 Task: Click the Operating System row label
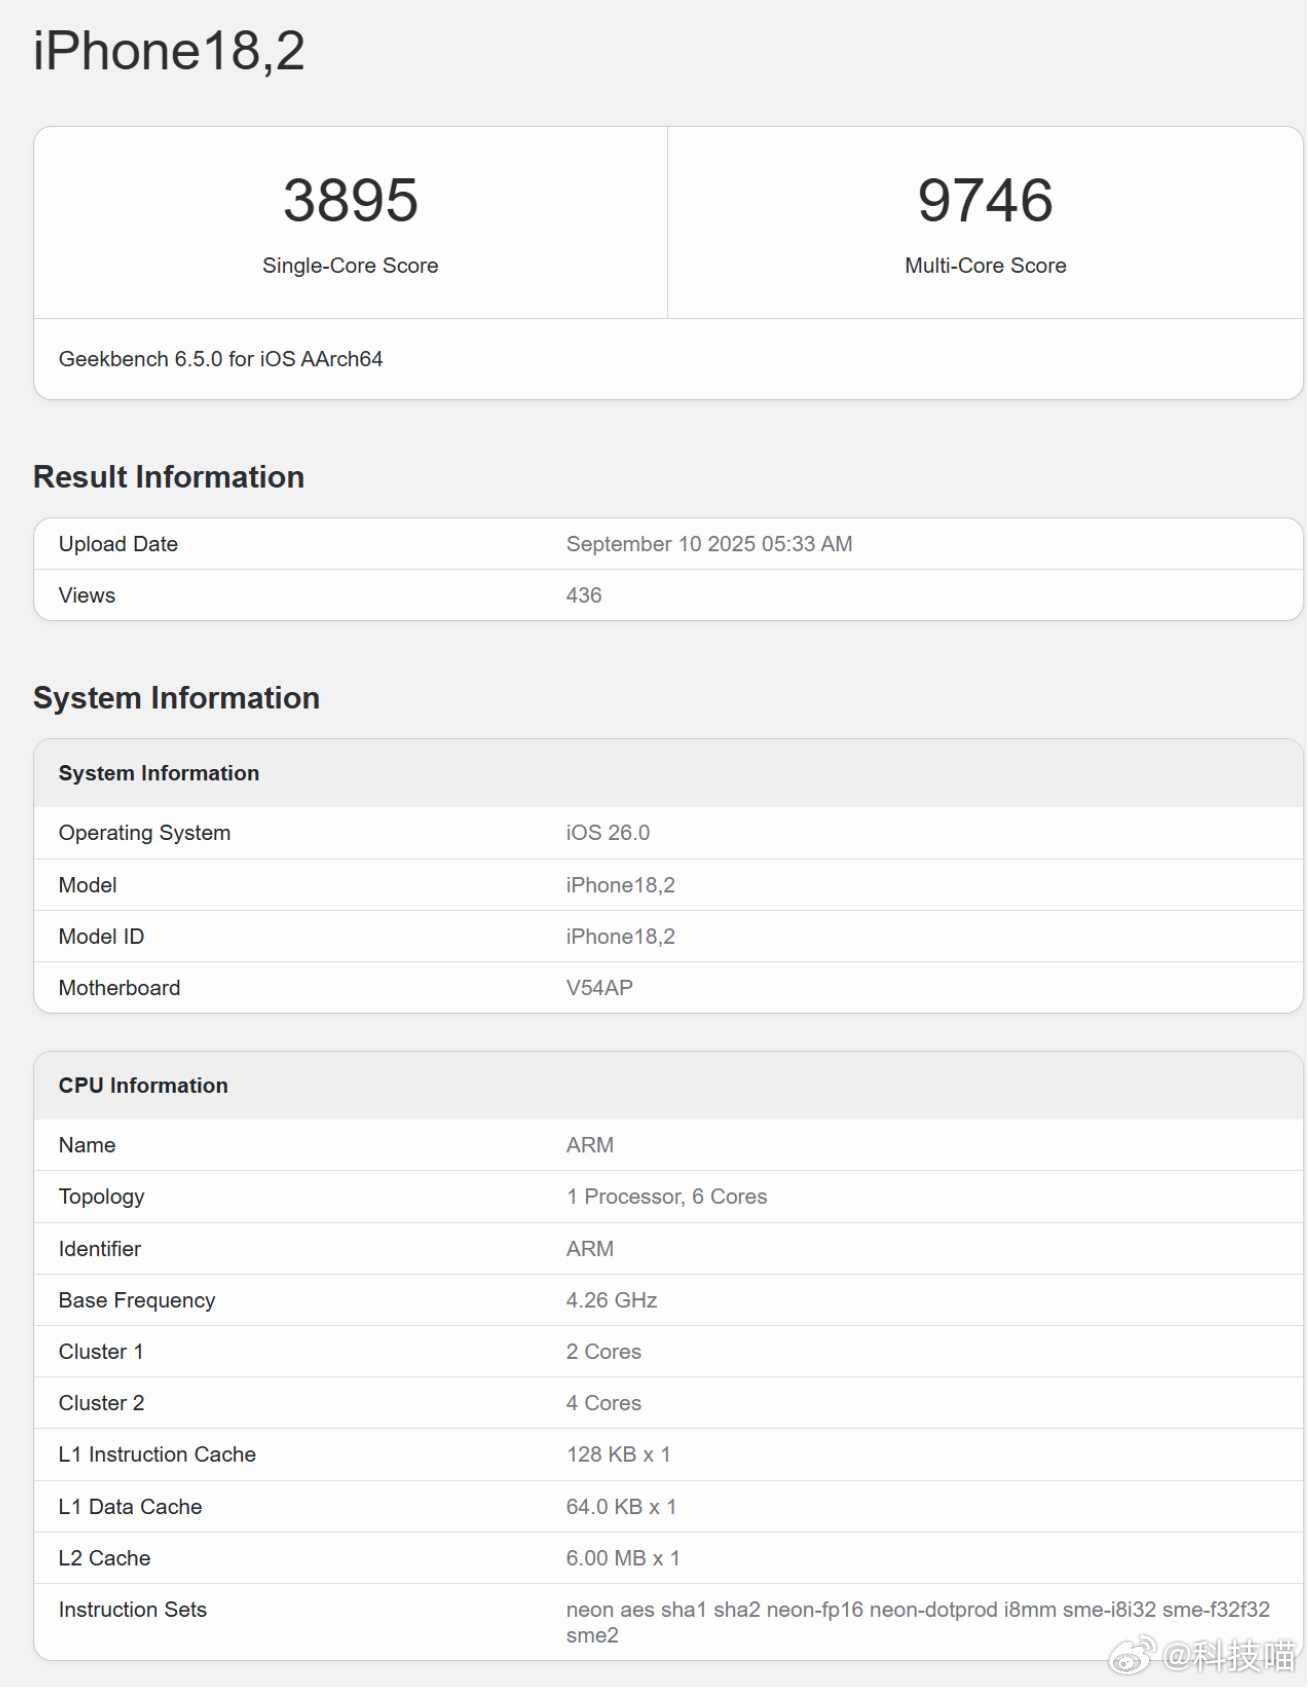point(144,833)
